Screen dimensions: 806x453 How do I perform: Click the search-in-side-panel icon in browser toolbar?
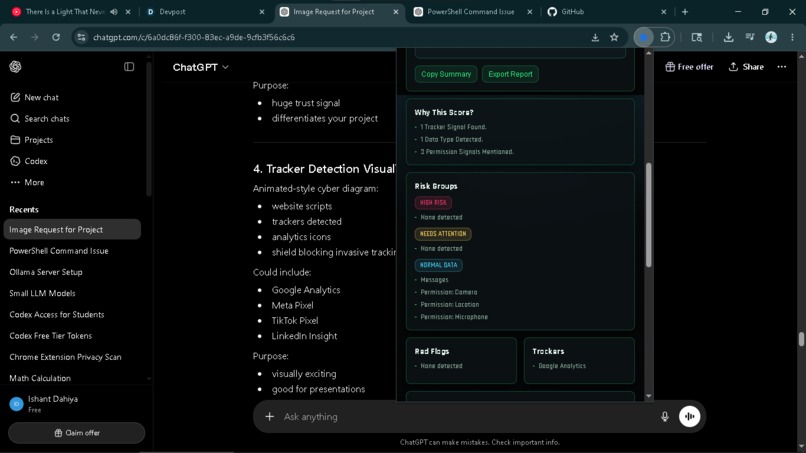697,37
